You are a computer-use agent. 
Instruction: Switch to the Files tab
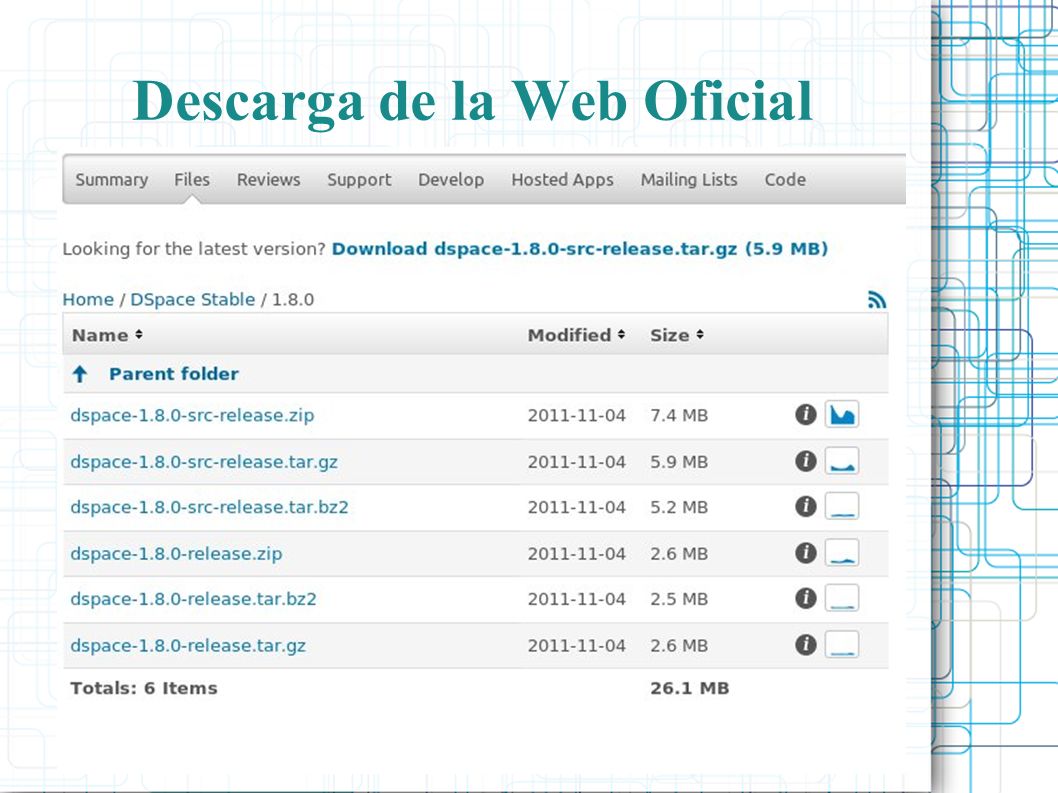pos(192,180)
